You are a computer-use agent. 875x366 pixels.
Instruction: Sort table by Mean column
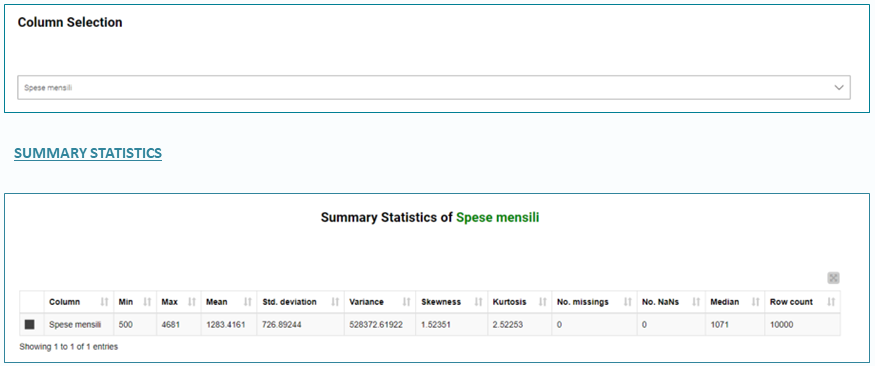(x=229, y=302)
